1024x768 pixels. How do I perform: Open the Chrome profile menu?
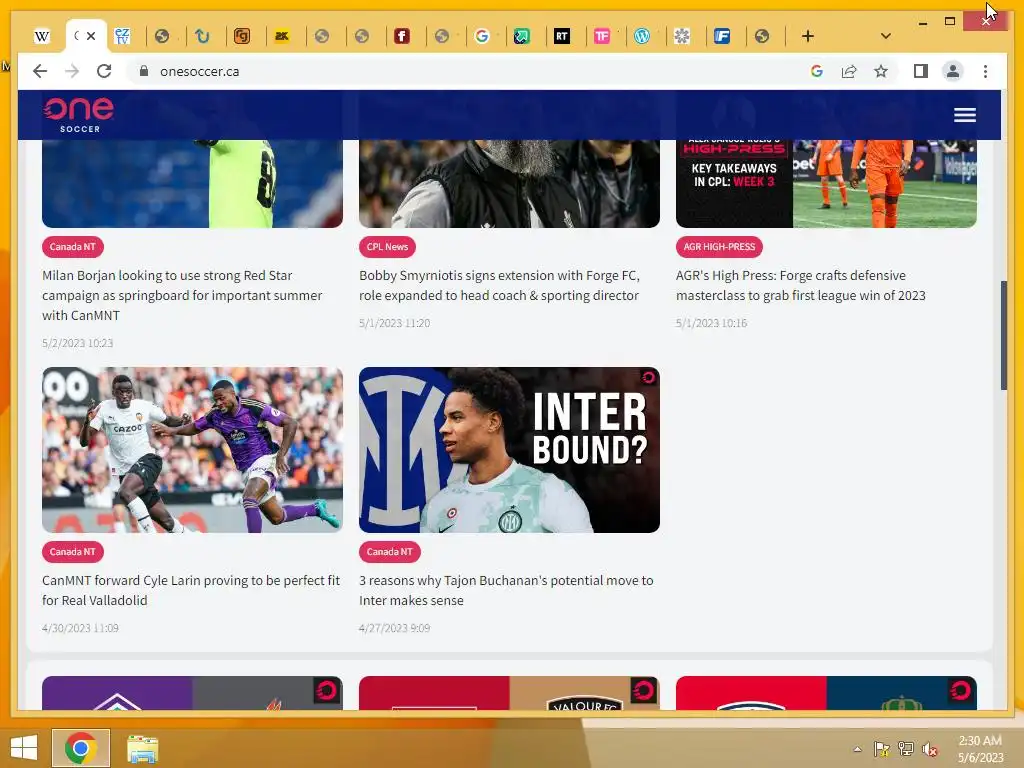(x=953, y=71)
